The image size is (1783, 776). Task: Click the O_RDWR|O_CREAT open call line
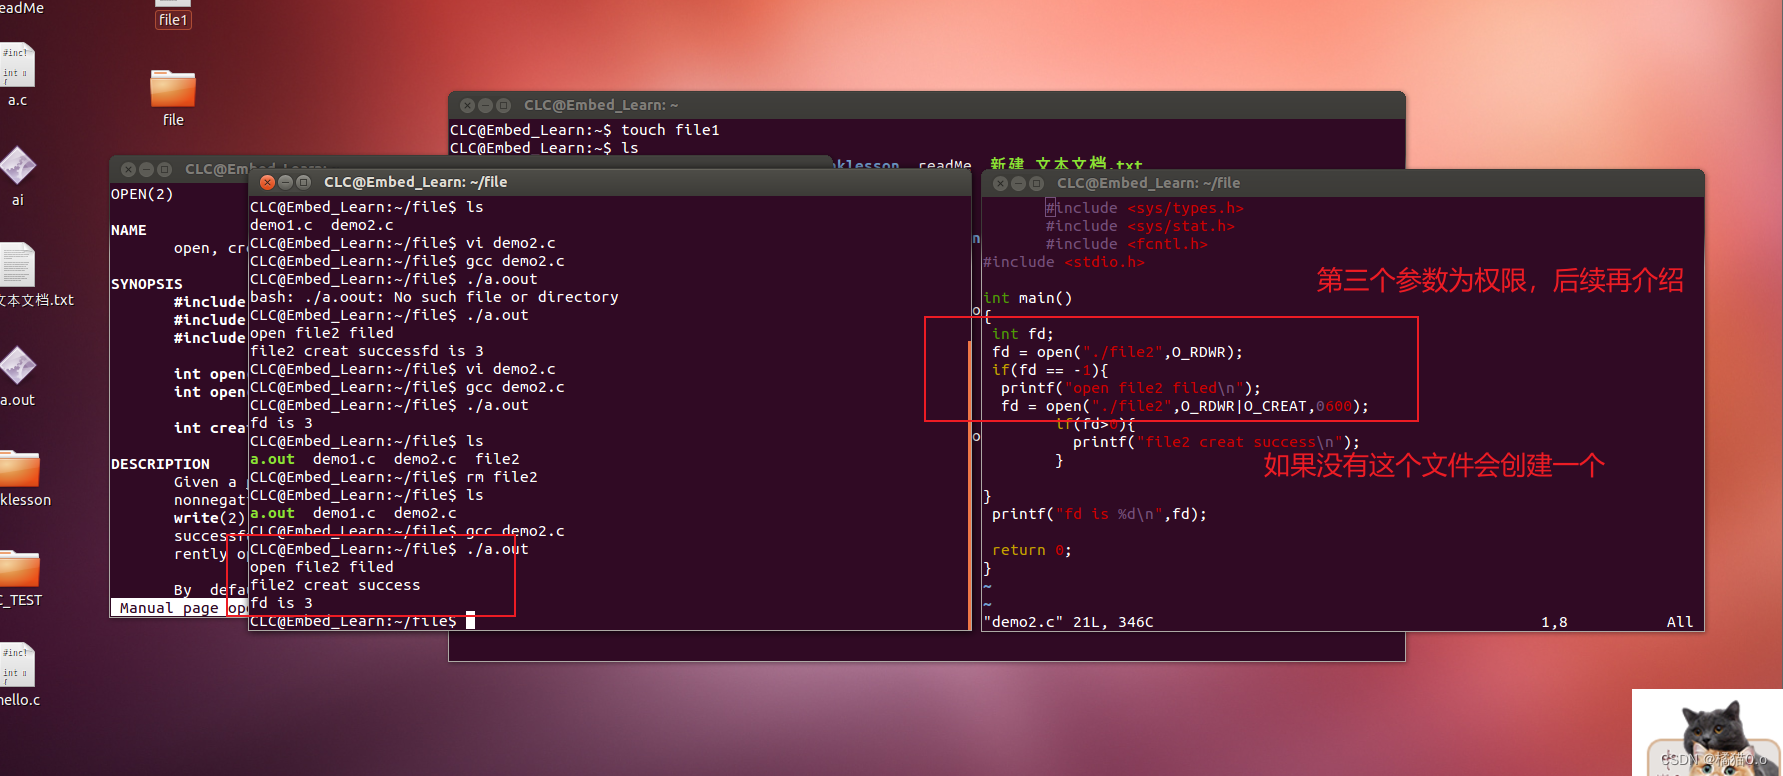pyautogui.click(x=1185, y=406)
